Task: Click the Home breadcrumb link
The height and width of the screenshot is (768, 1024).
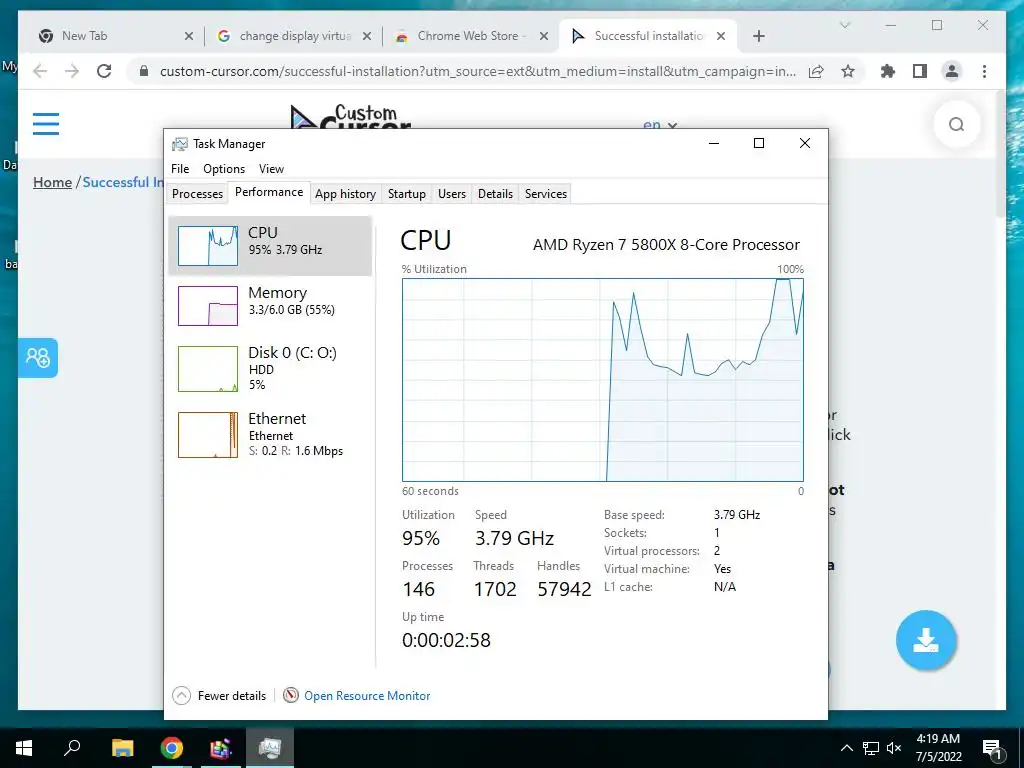Action: click(52, 182)
